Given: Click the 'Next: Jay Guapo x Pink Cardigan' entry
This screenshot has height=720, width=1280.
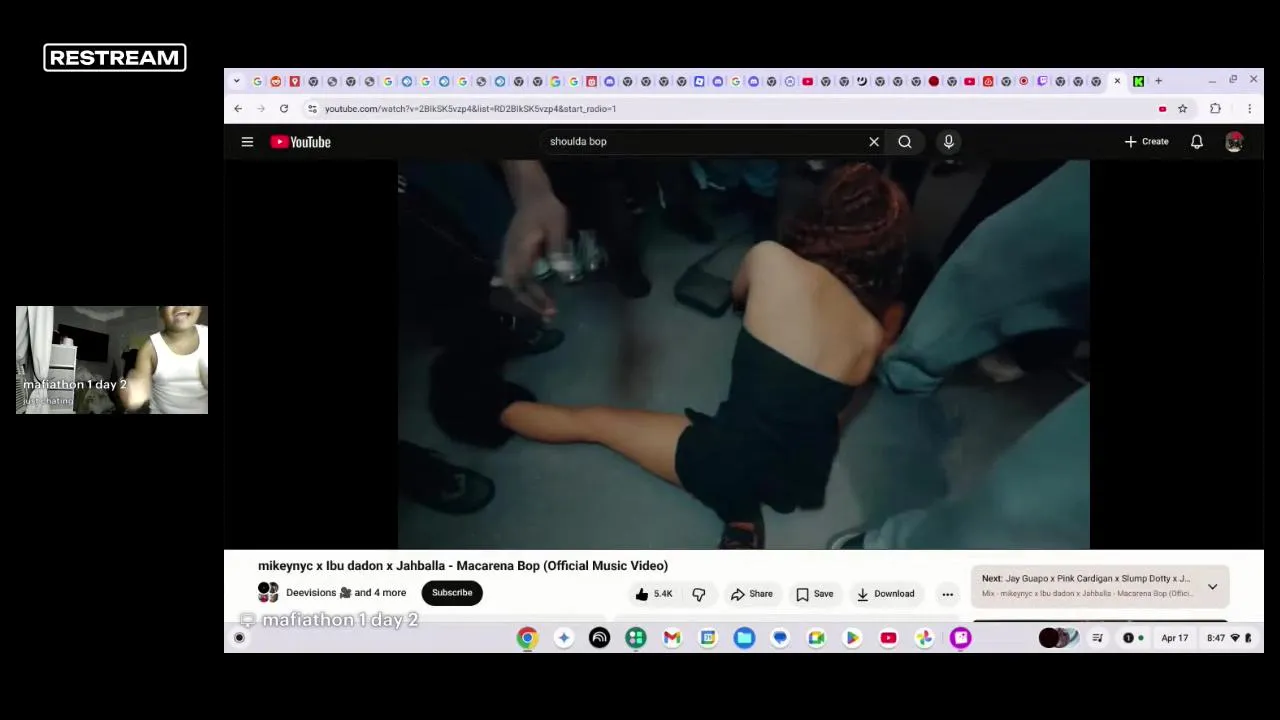Looking at the screenshot, I should 1086,579.
